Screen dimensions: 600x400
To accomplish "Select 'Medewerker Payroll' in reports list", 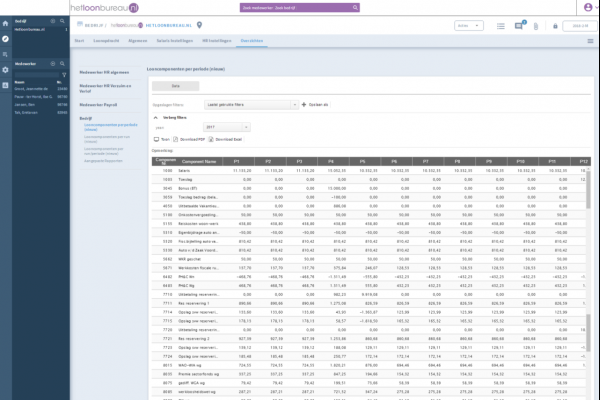I will [x=99, y=103].
